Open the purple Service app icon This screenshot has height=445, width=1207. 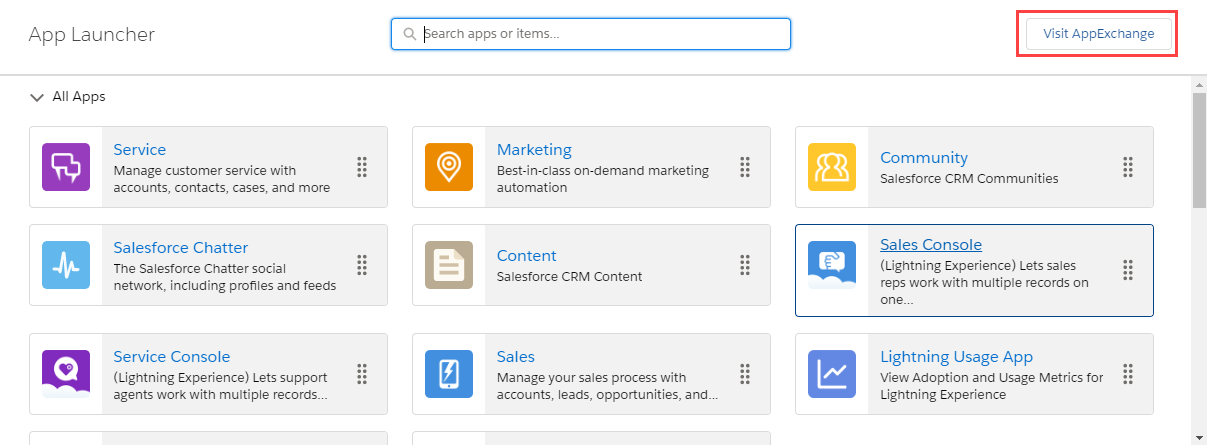click(66, 167)
